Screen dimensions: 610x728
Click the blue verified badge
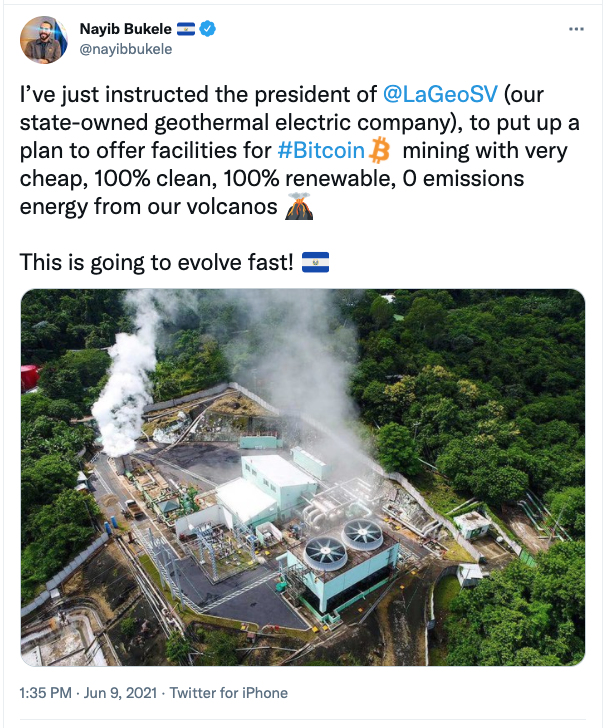pyautogui.click(x=208, y=29)
